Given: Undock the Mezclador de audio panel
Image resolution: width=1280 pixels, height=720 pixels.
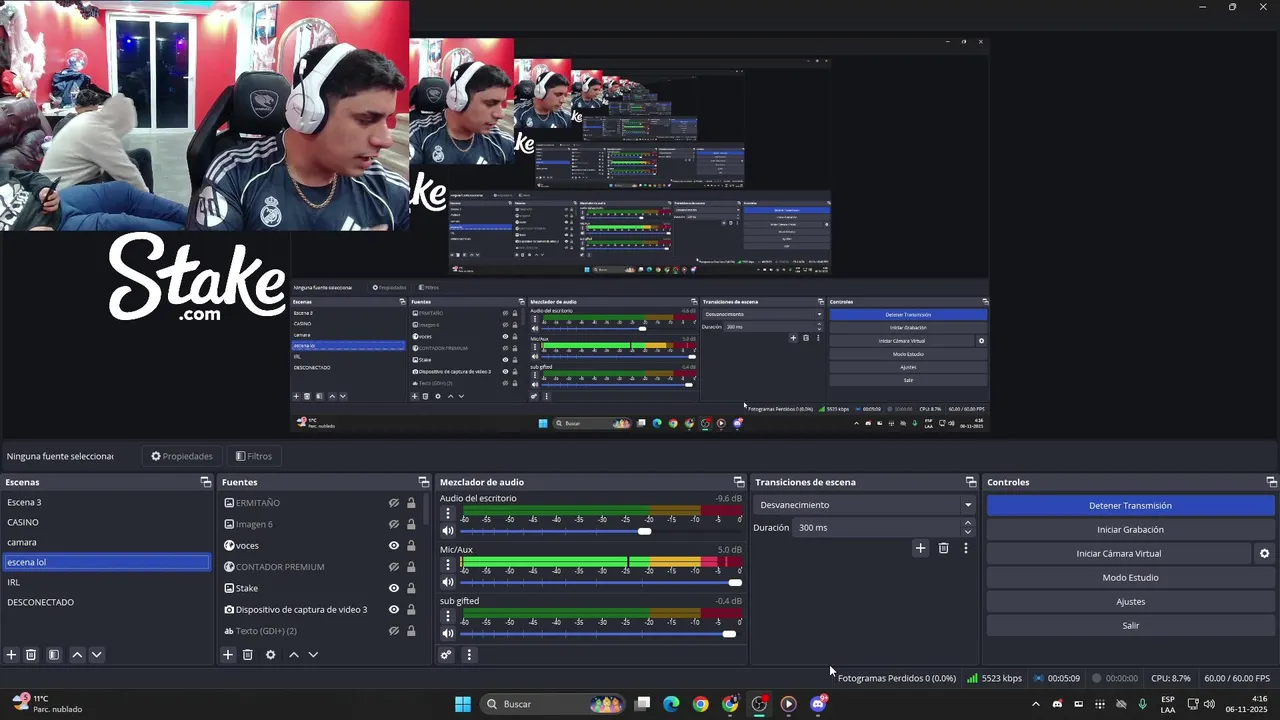Looking at the screenshot, I should point(739,482).
